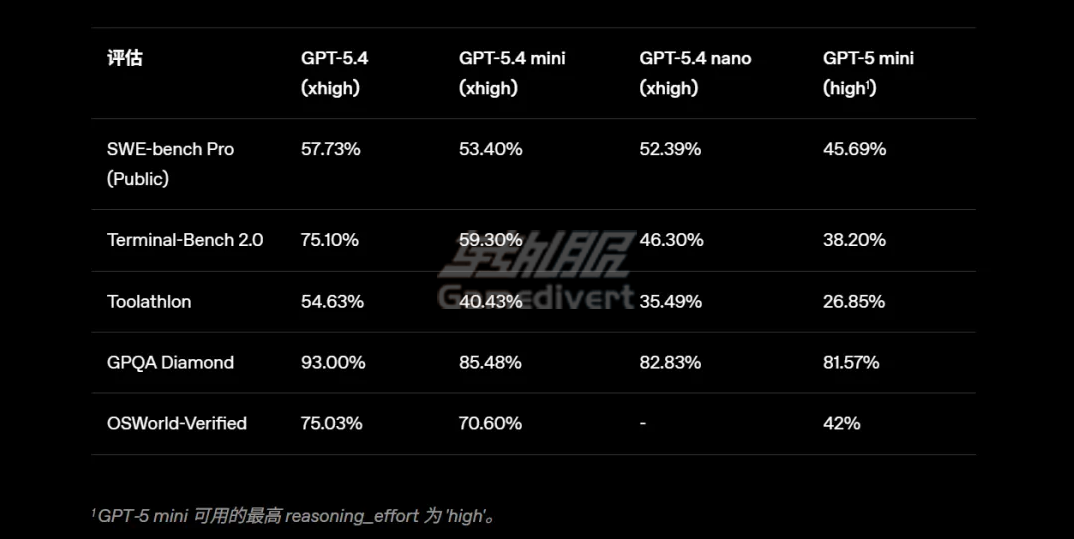
Task: Click the Toolathlon row label
Action: coord(149,301)
